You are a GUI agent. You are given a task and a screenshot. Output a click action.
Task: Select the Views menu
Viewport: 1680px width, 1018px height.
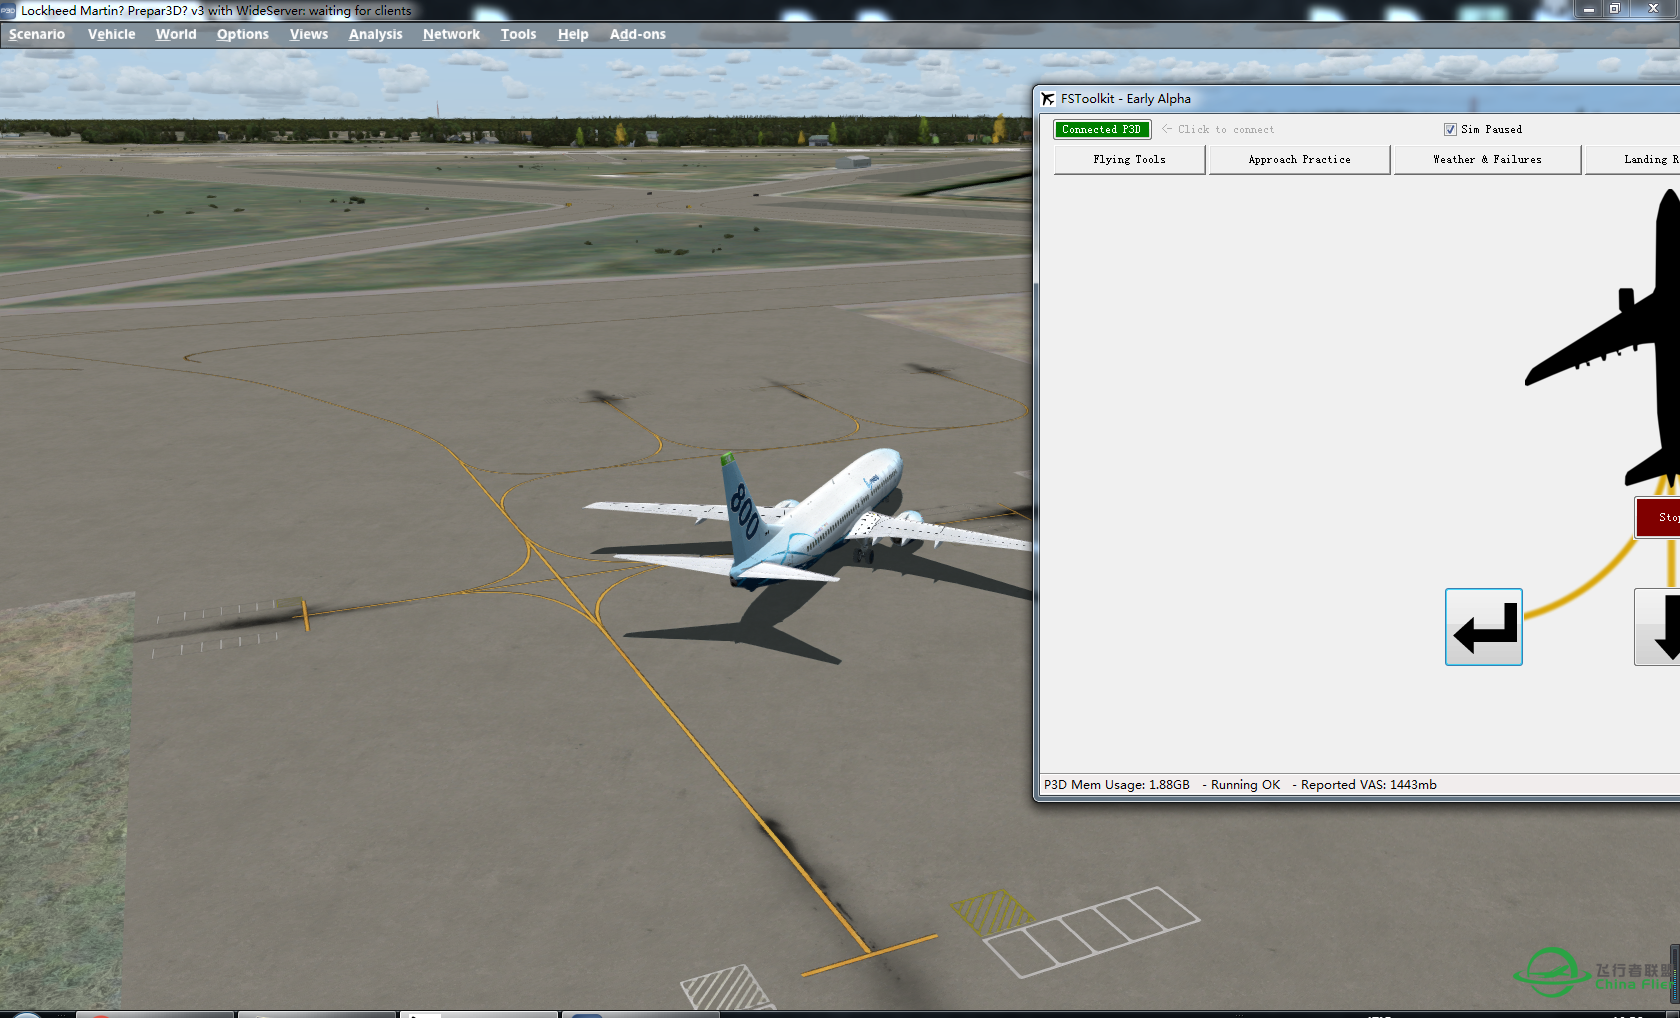click(x=309, y=34)
